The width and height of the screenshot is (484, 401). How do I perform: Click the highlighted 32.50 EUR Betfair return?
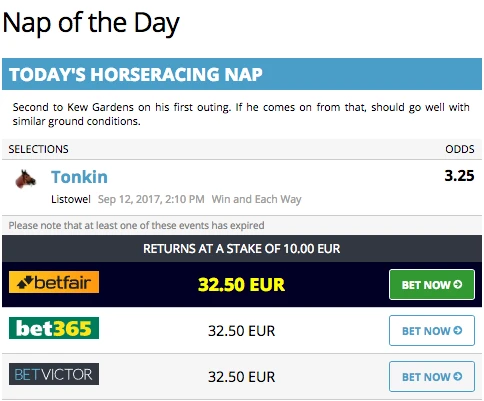point(241,285)
